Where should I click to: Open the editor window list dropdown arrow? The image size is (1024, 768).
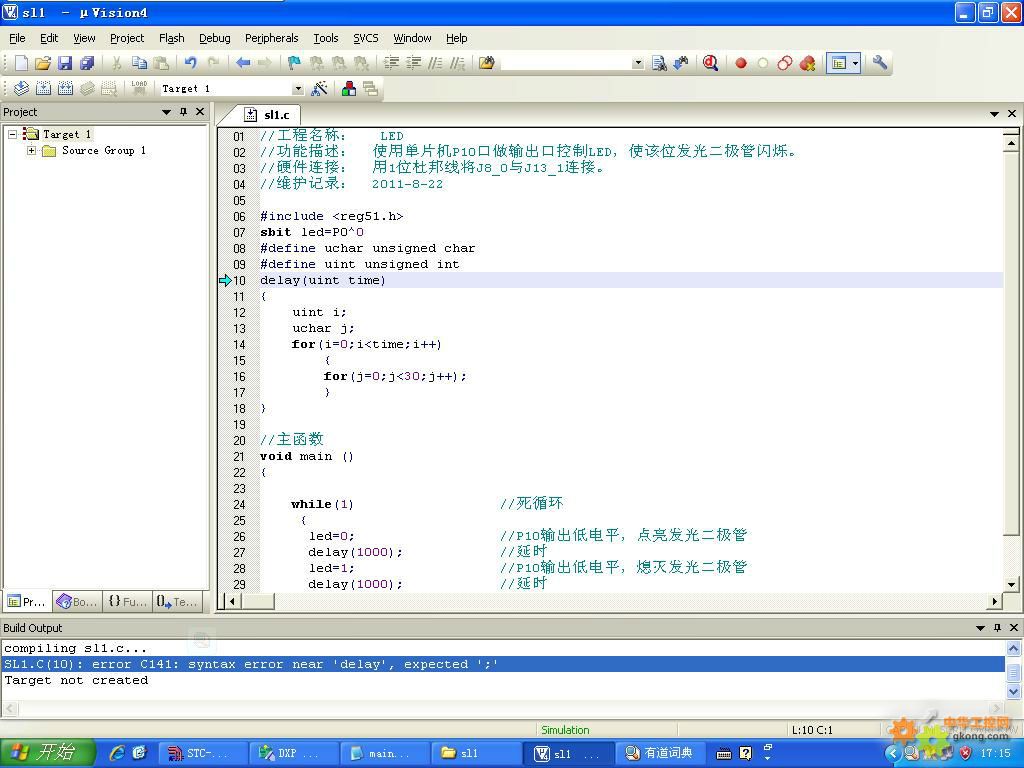(x=994, y=114)
